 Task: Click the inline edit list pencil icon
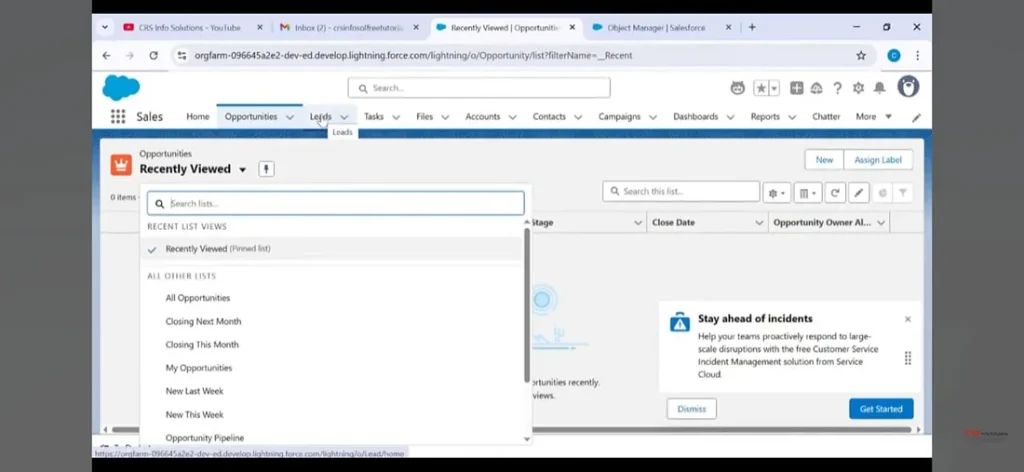coord(858,192)
